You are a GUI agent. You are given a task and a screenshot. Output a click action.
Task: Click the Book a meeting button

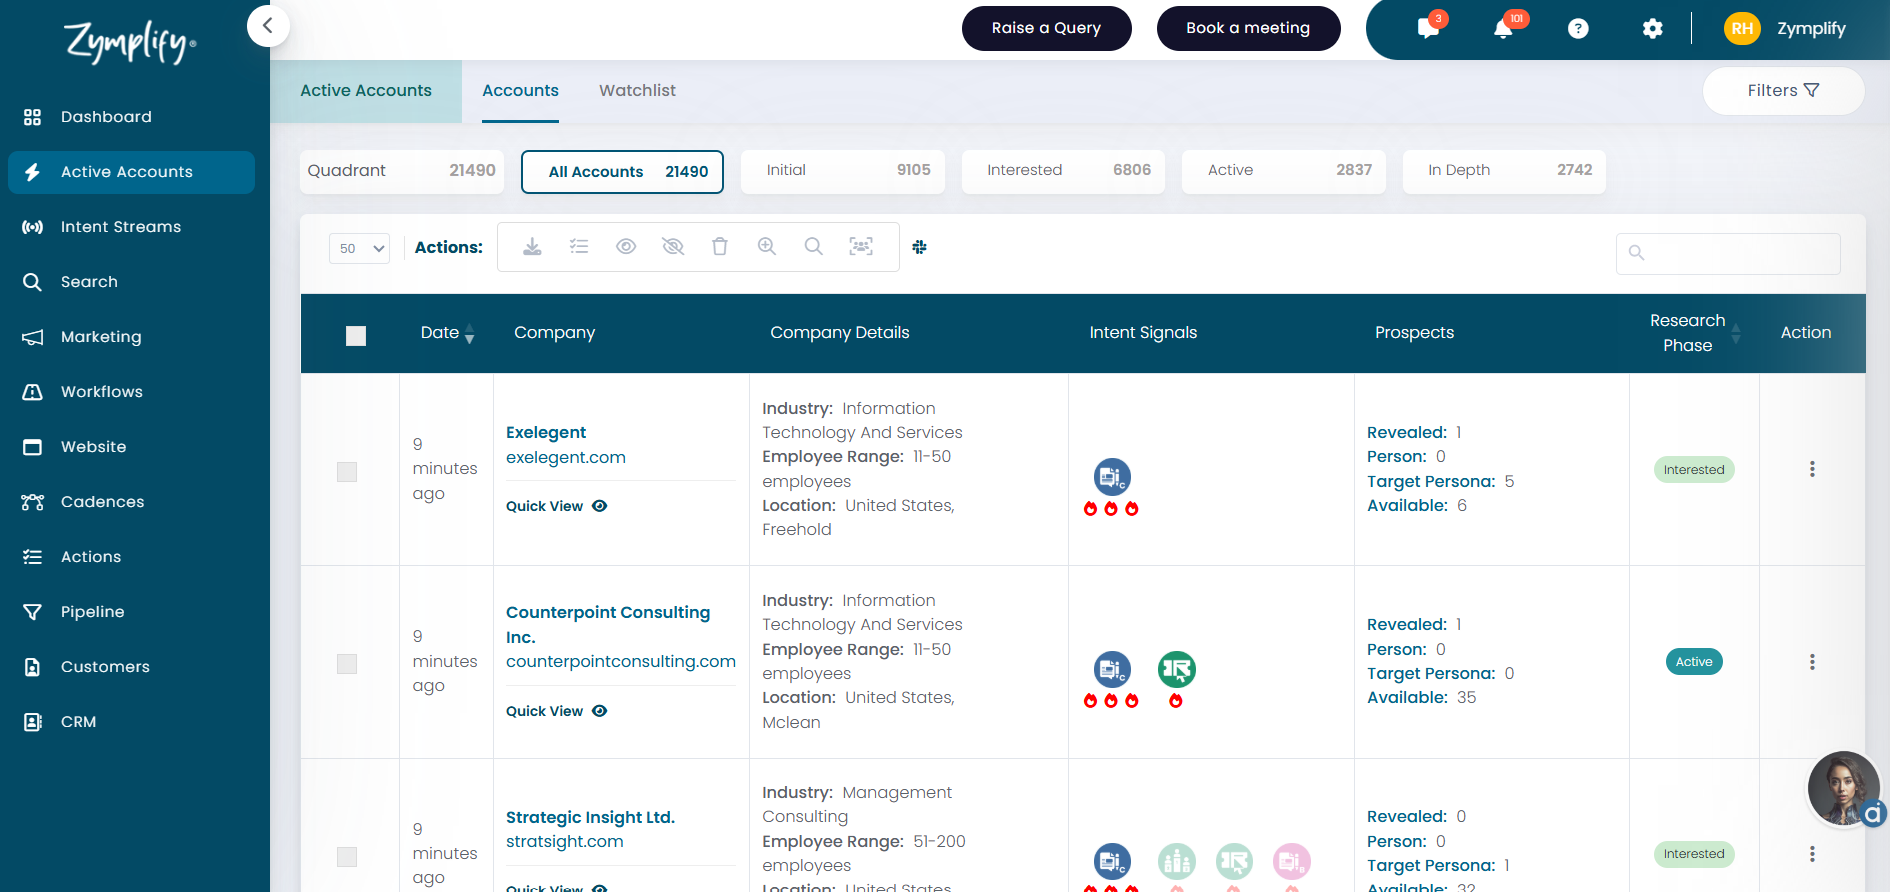(x=1248, y=28)
